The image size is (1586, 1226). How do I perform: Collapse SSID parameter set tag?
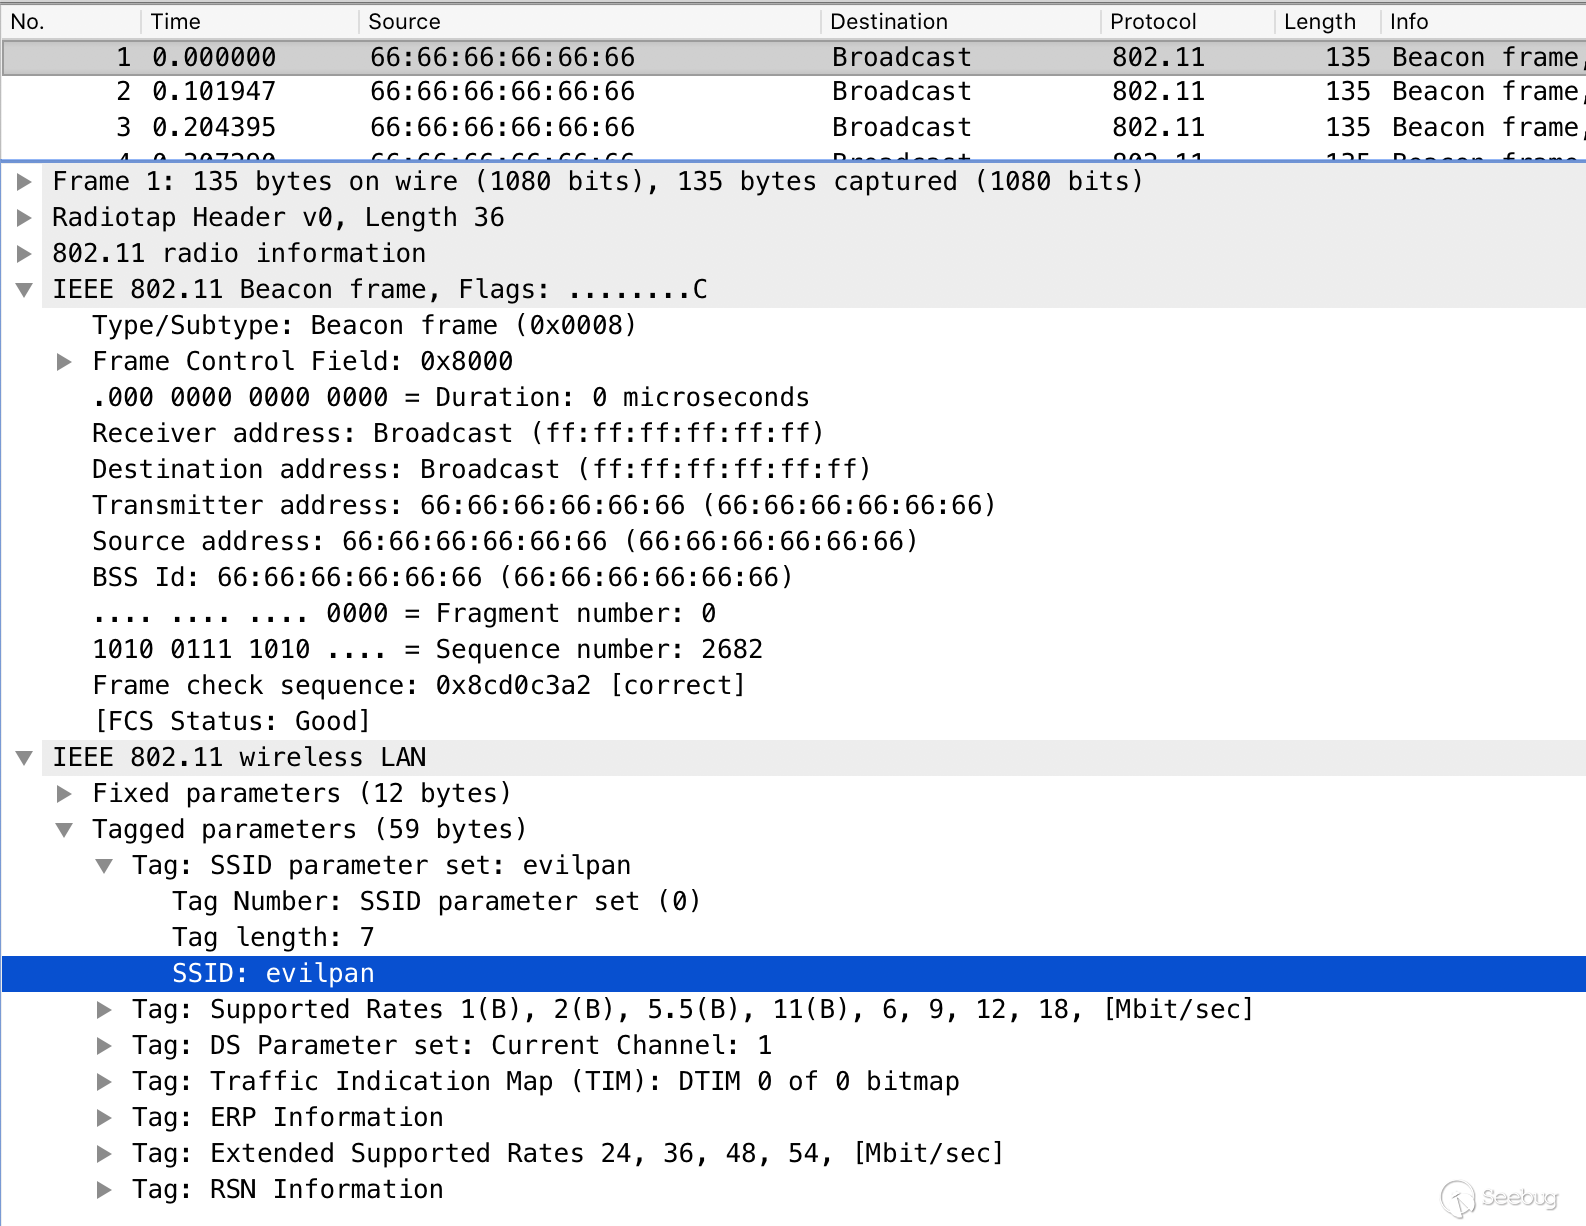pos(104,866)
